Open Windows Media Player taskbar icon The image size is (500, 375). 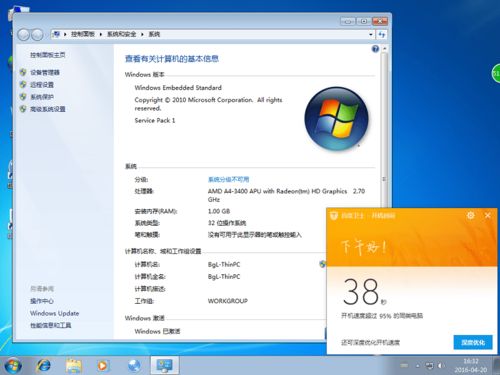tap(103, 366)
